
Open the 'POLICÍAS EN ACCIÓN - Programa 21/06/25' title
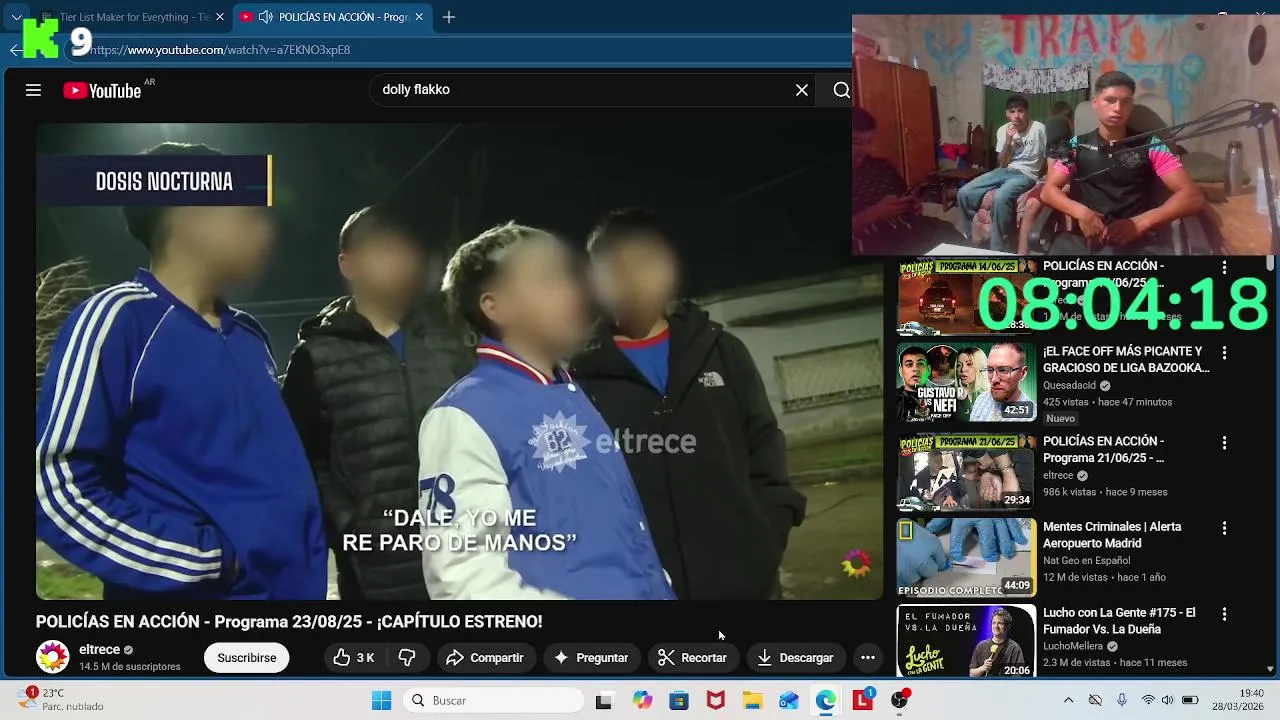[x=1103, y=450]
